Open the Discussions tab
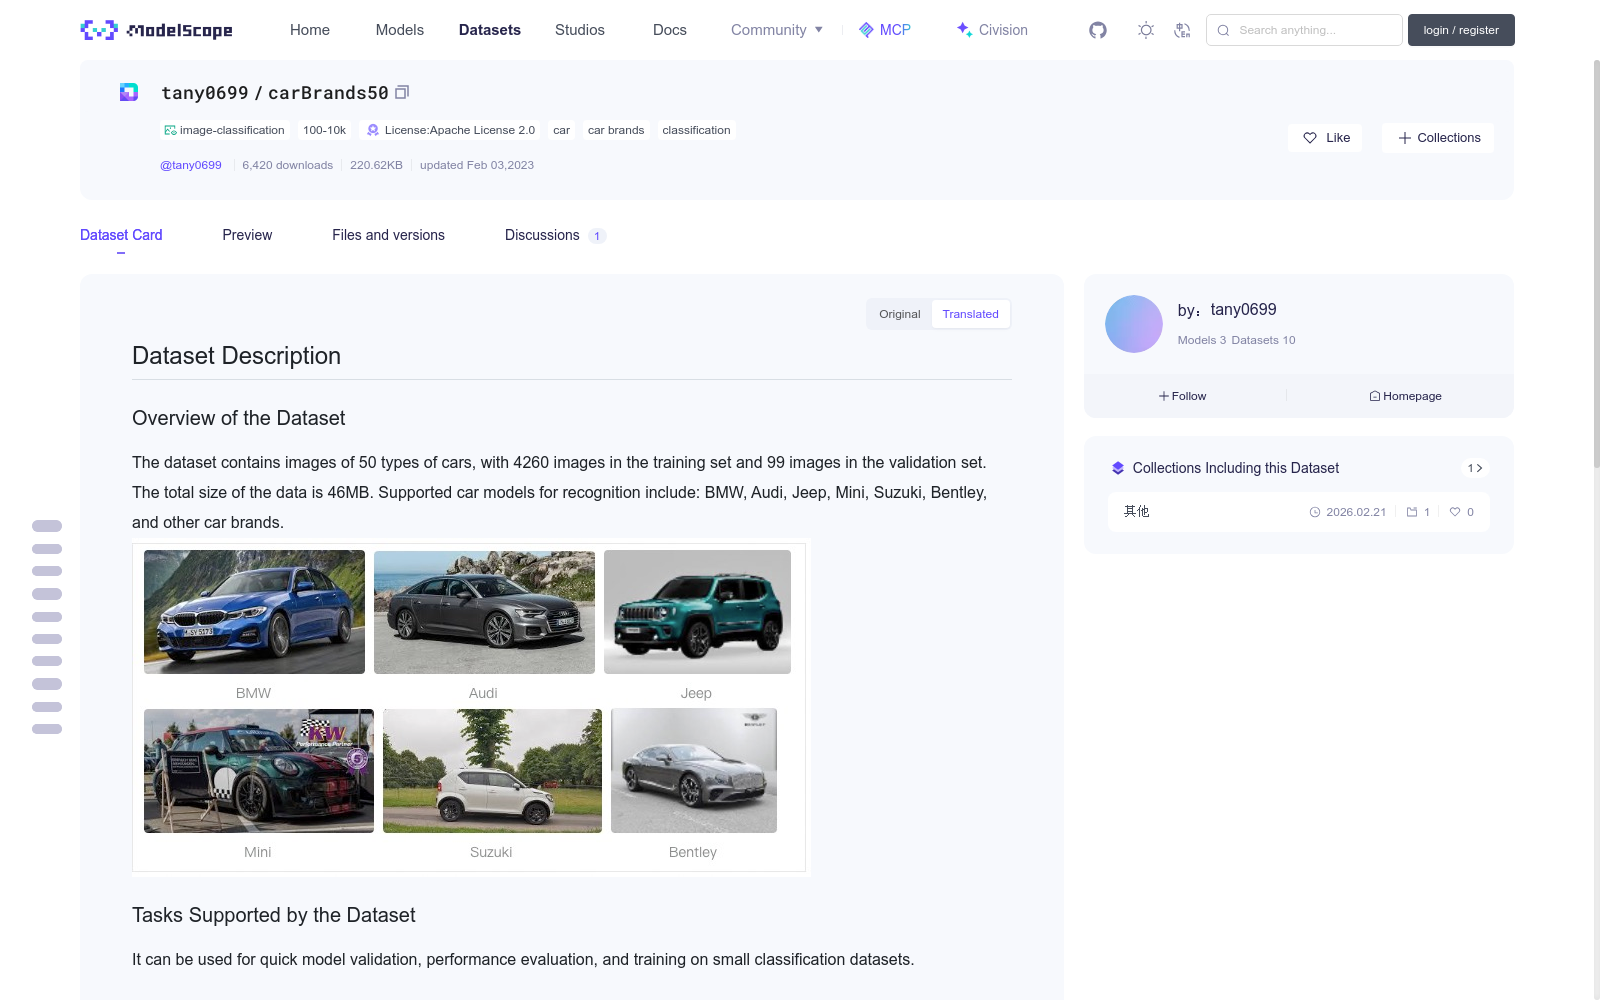The image size is (1600, 1000). (555, 235)
